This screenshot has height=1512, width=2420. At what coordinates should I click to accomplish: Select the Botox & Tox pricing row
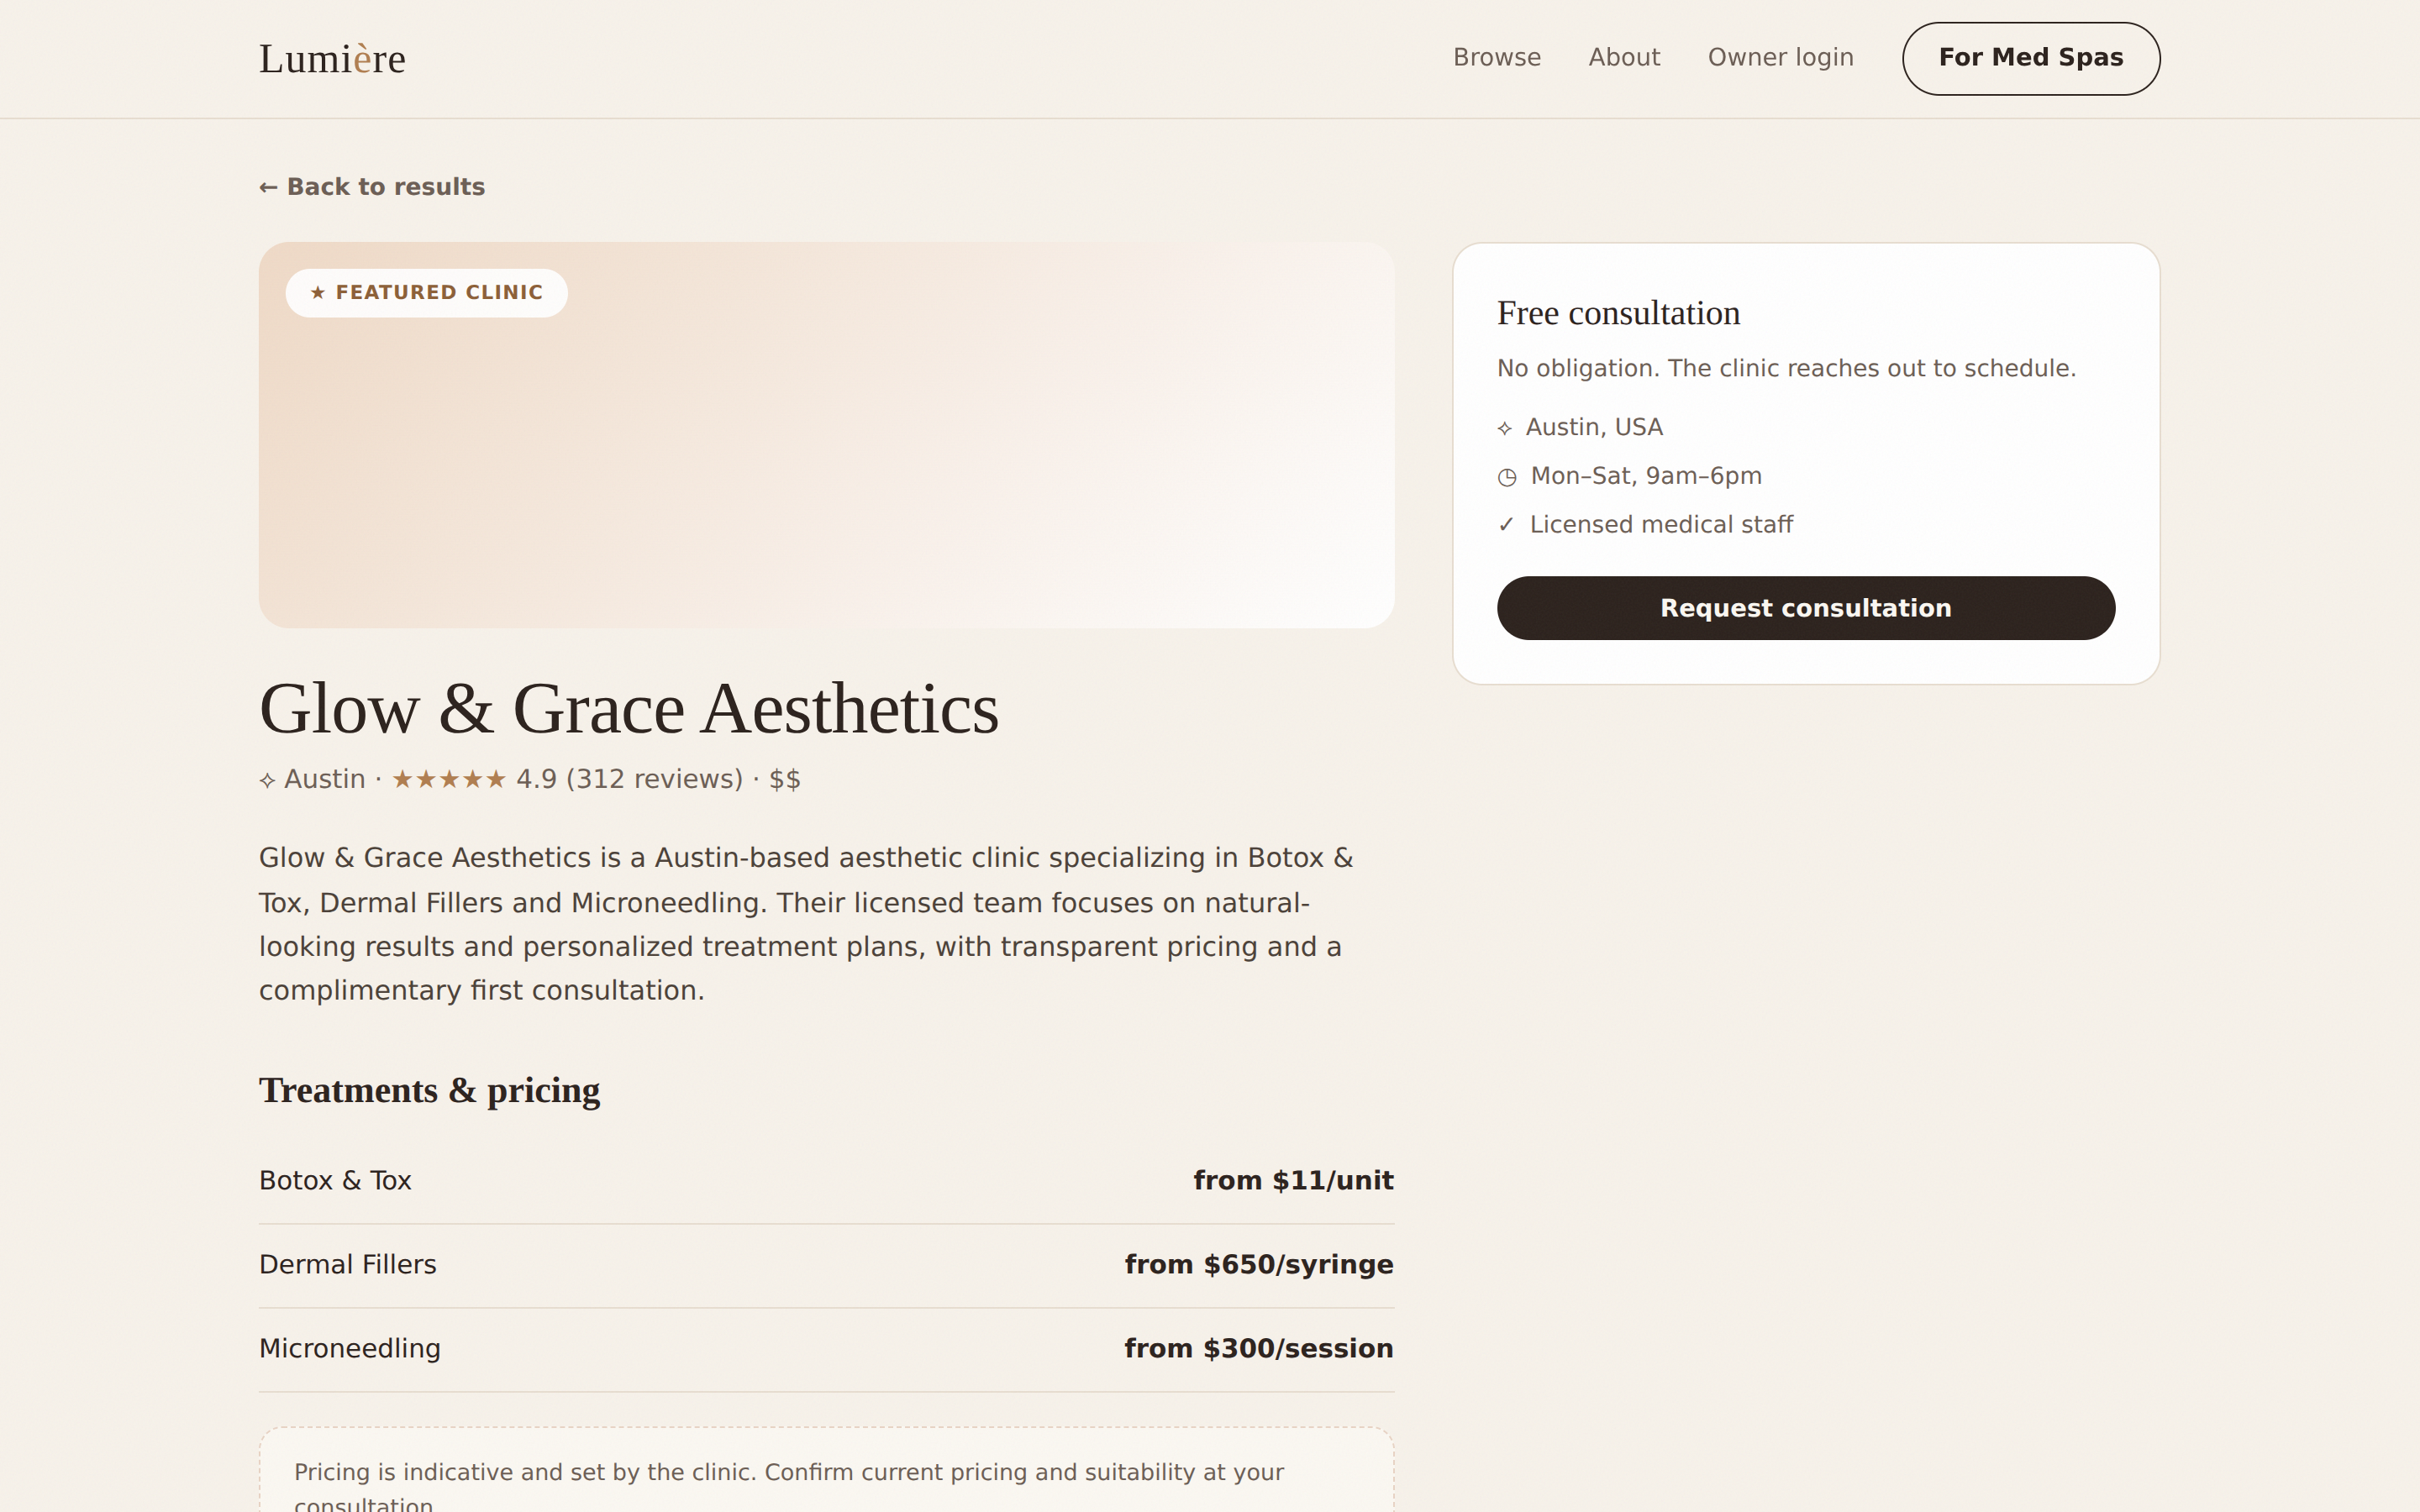pyautogui.click(x=826, y=1181)
